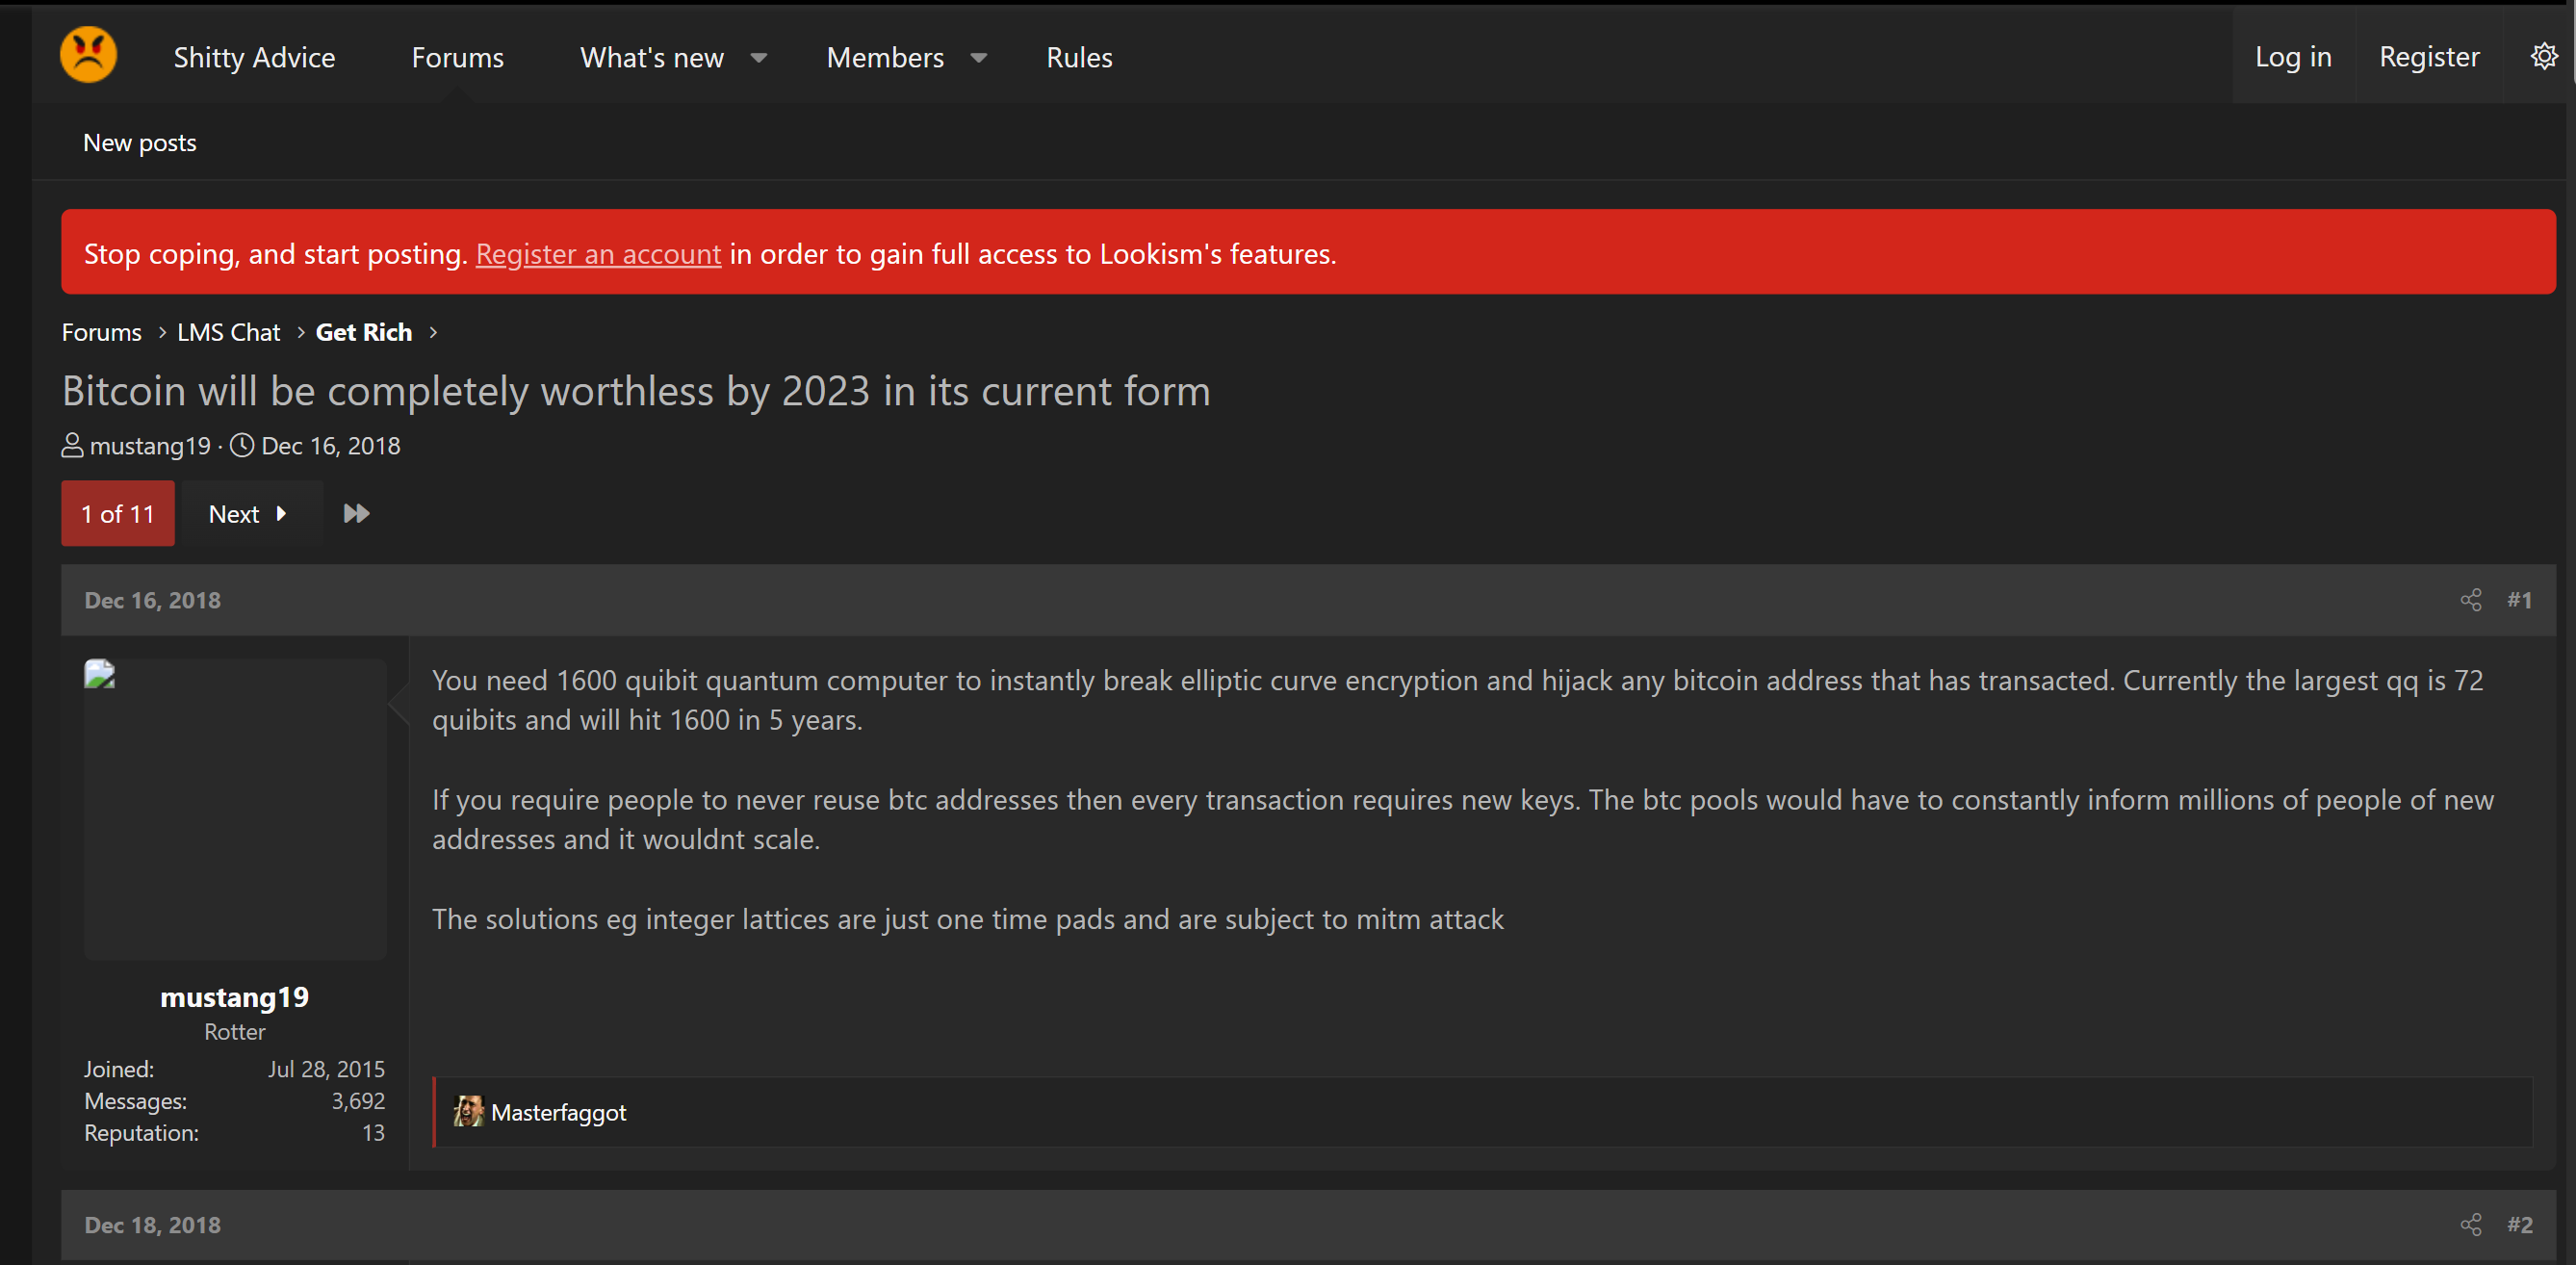Click the Rotter user title text
This screenshot has height=1265, width=2576.
click(235, 1032)
